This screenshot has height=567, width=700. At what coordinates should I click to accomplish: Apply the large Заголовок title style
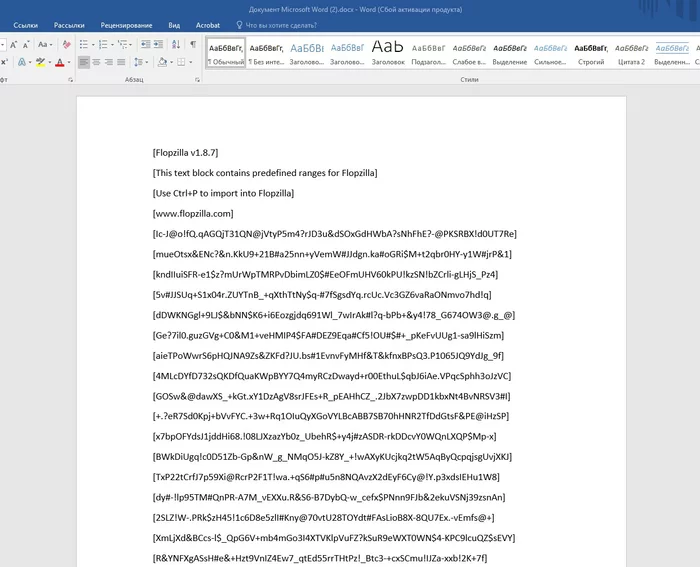388,53
